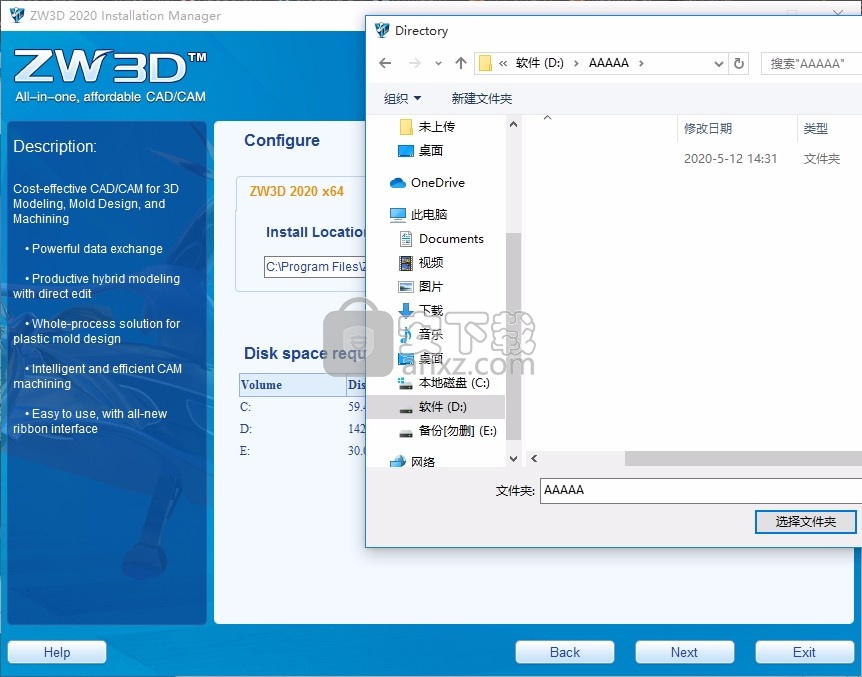862x677 pixels.
Task: Click the Documents file icon
Action: coord(406,239)
